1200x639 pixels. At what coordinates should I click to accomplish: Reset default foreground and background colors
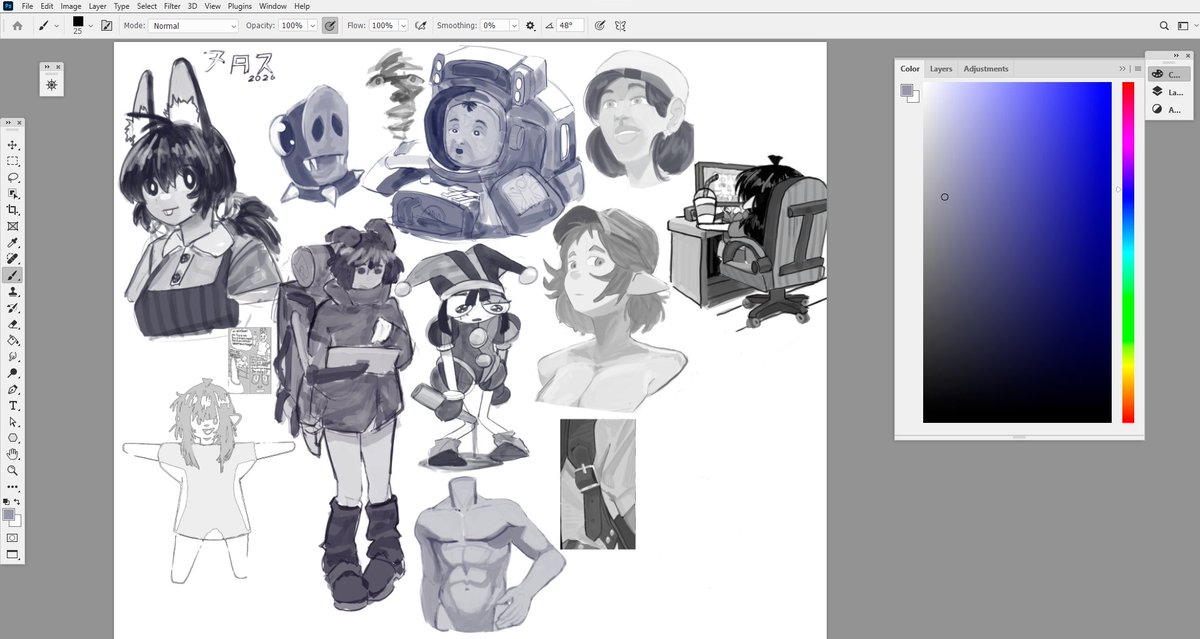pos(8,501)
